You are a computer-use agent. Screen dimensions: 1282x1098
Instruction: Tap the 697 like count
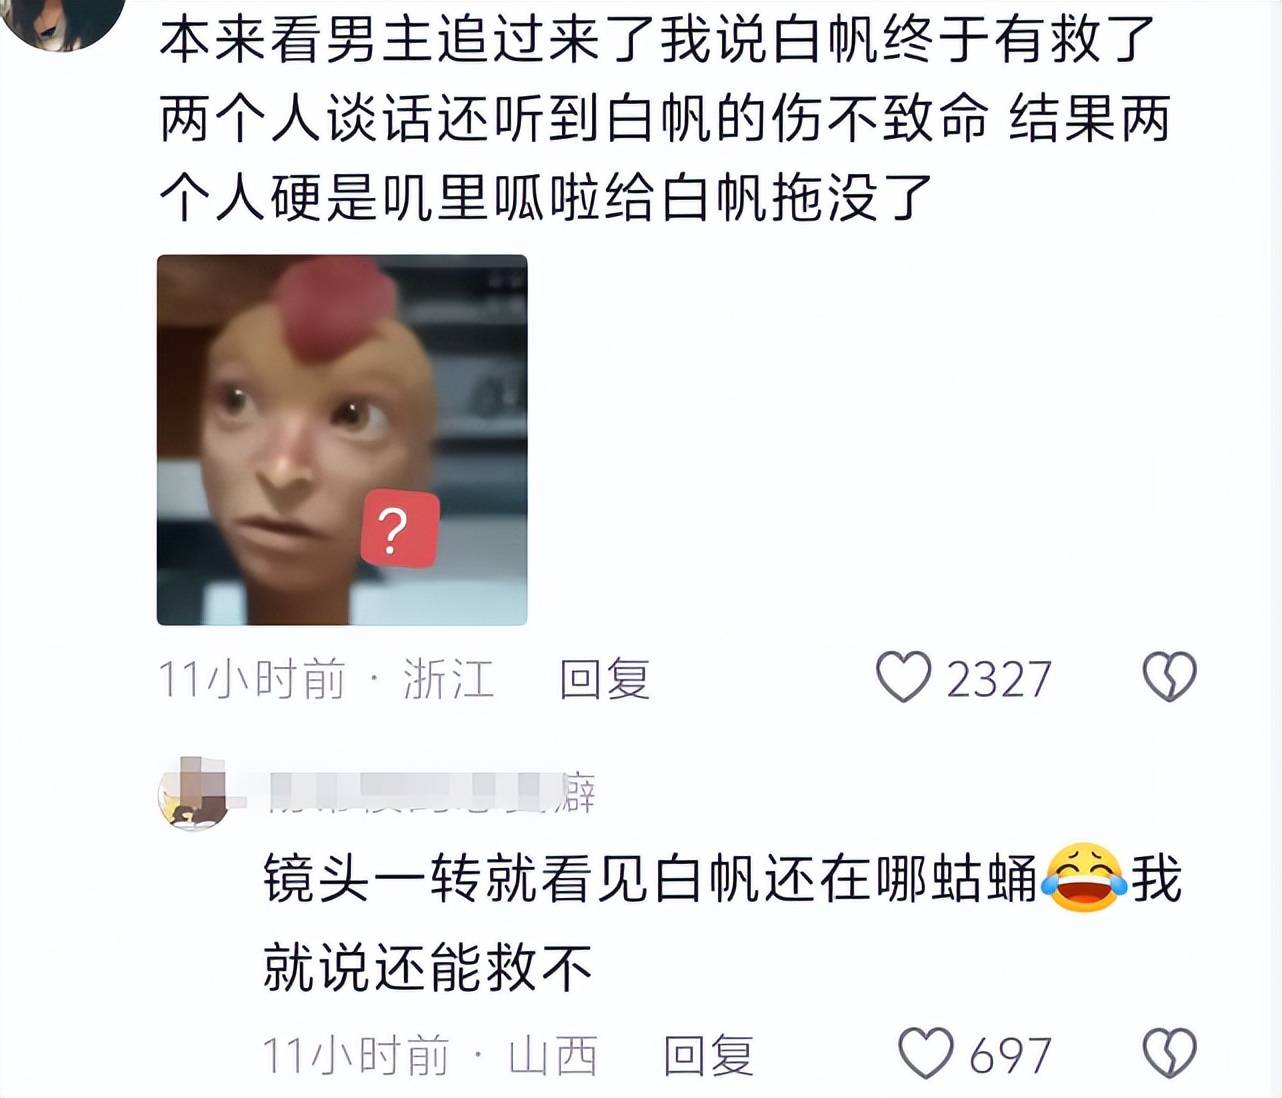click(1010, 1055)
